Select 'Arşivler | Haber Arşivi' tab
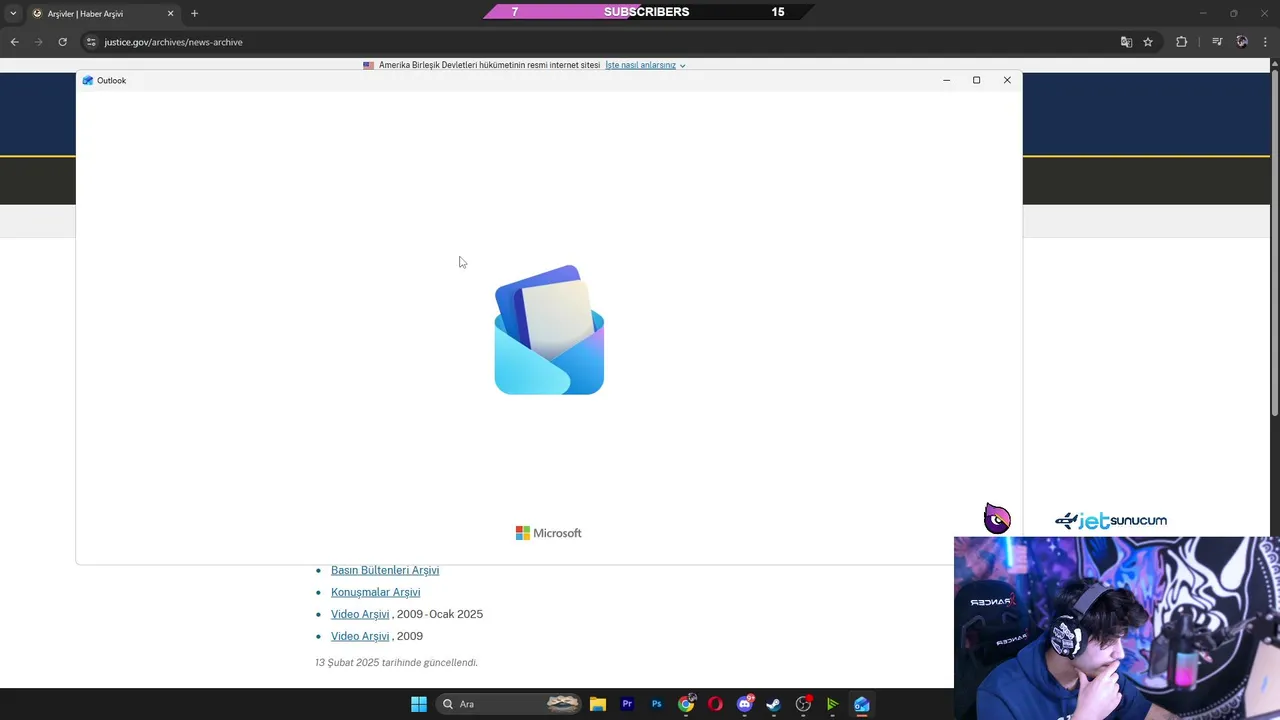 click(102, 14)
